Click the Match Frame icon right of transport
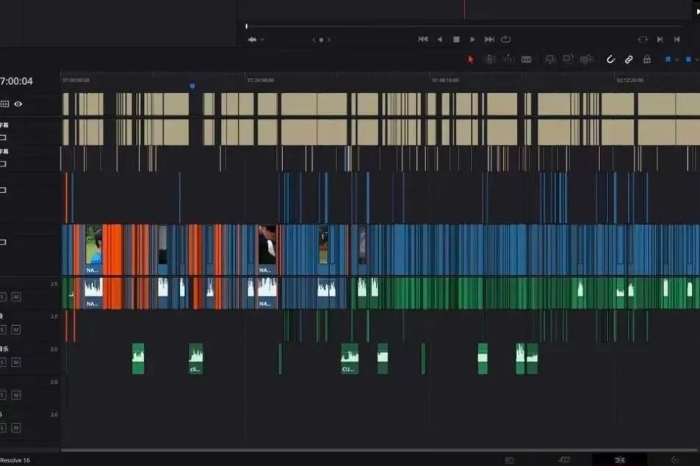The image size is (700, 466). (643, 39)
